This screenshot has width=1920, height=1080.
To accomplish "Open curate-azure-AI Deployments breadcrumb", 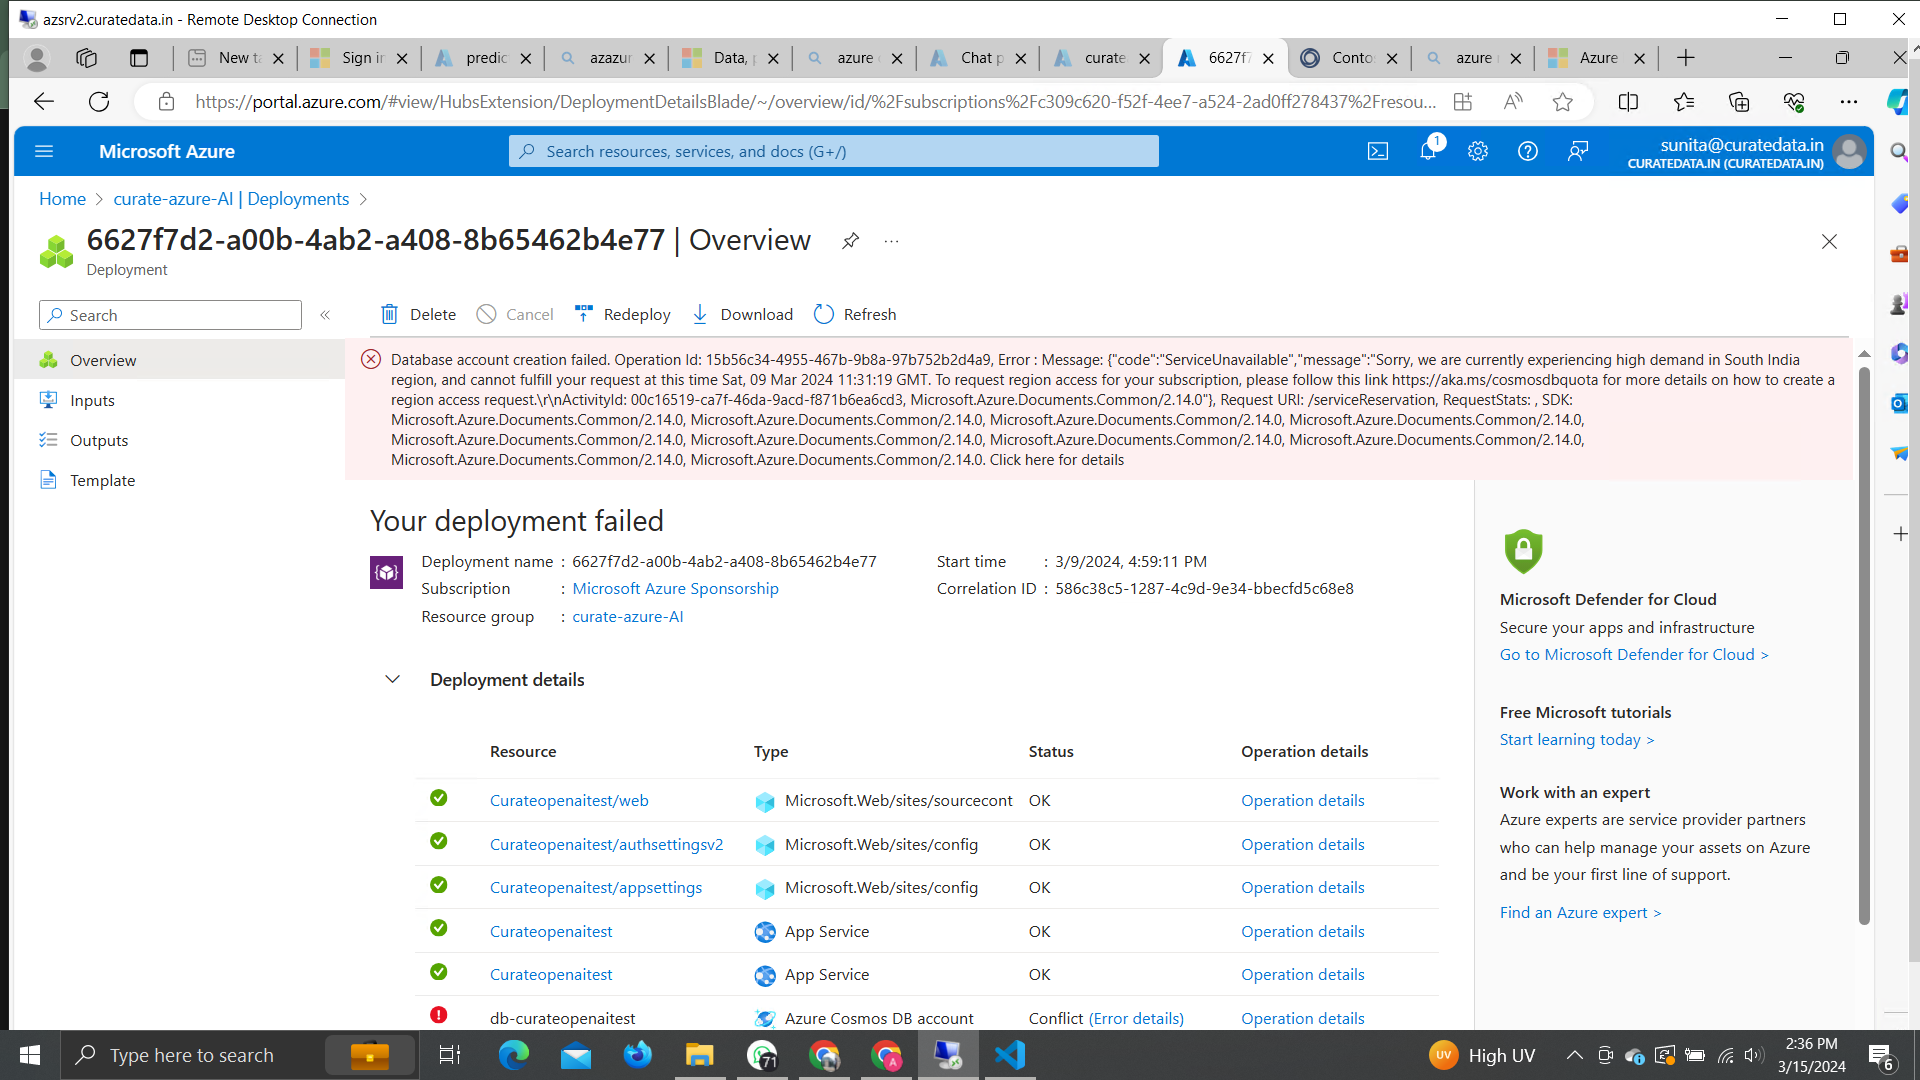I will (x=231, y=199).
